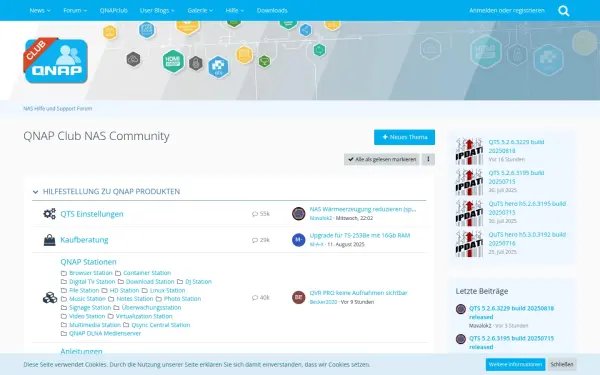Click the QNAP Club logo
This screenshot has height=375, width=600.
[56, 60]
